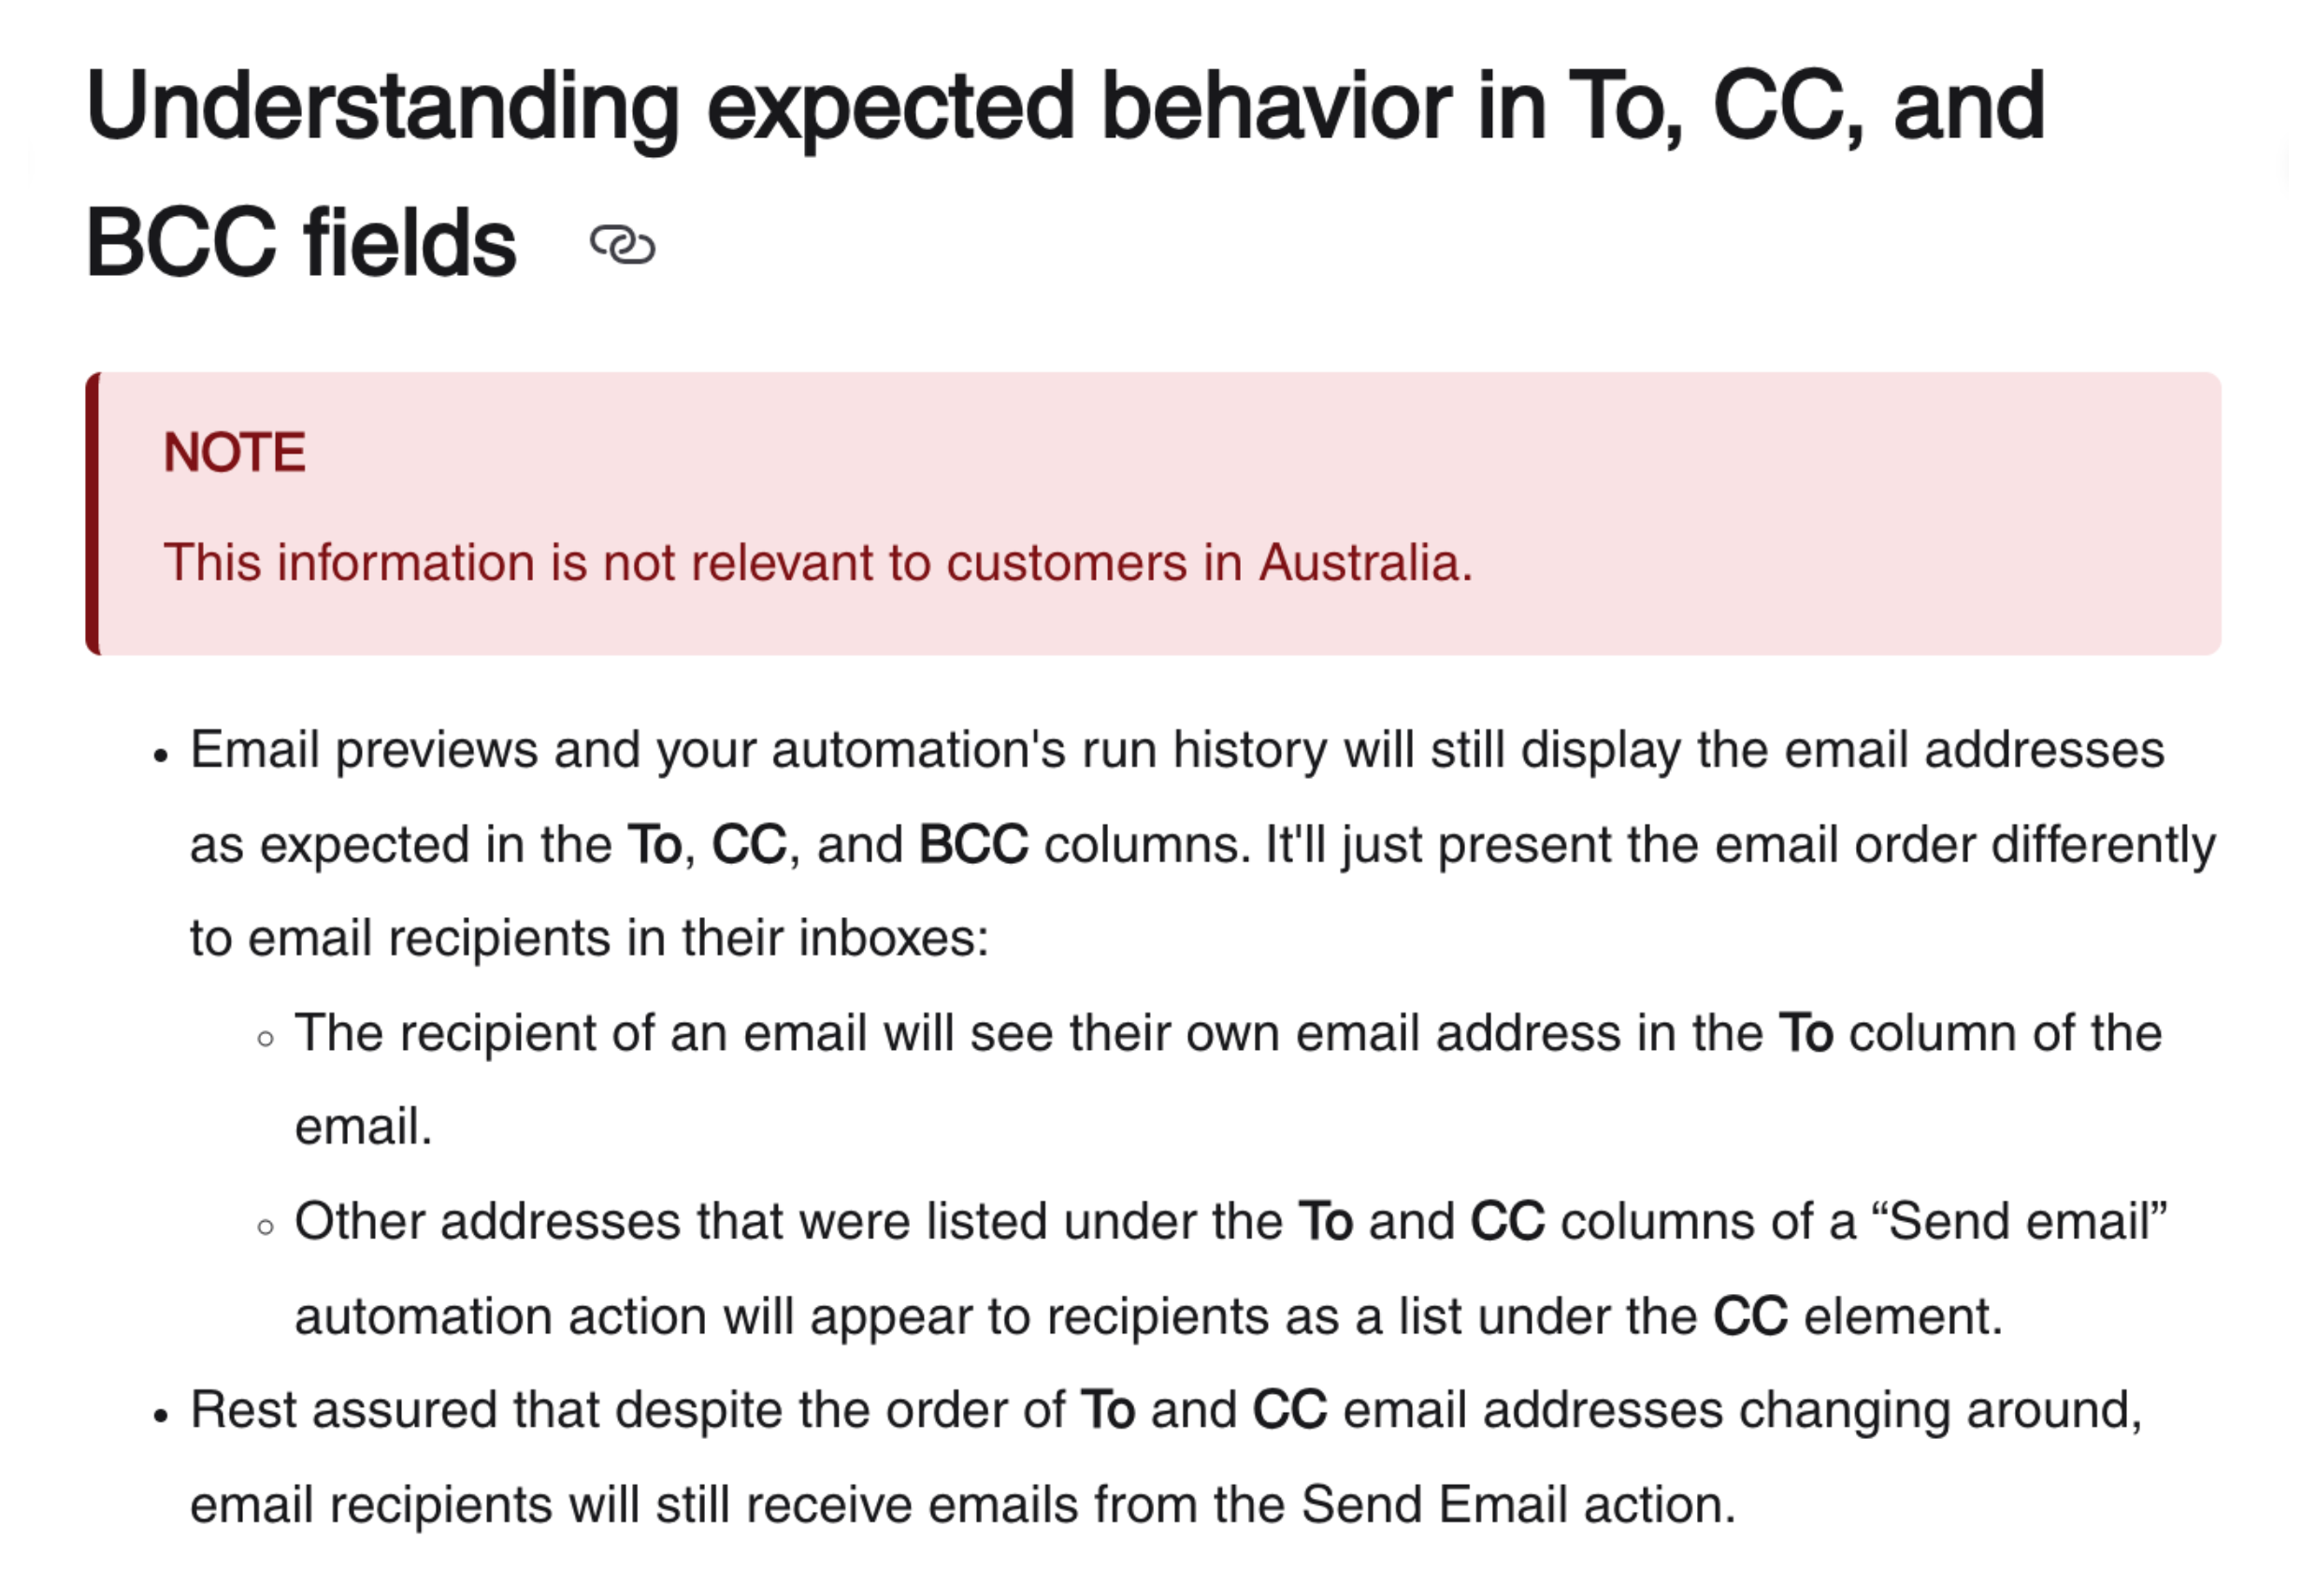Screen dimensions: 2316x1596
Task: Click the dark red left border of the note
Action: (93, 514)
